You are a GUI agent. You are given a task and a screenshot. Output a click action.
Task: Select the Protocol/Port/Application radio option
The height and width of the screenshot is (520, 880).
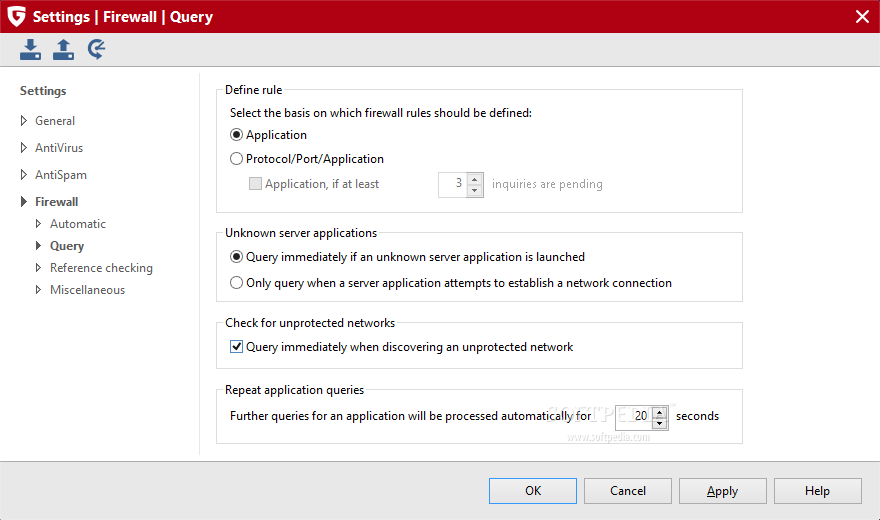236,159
